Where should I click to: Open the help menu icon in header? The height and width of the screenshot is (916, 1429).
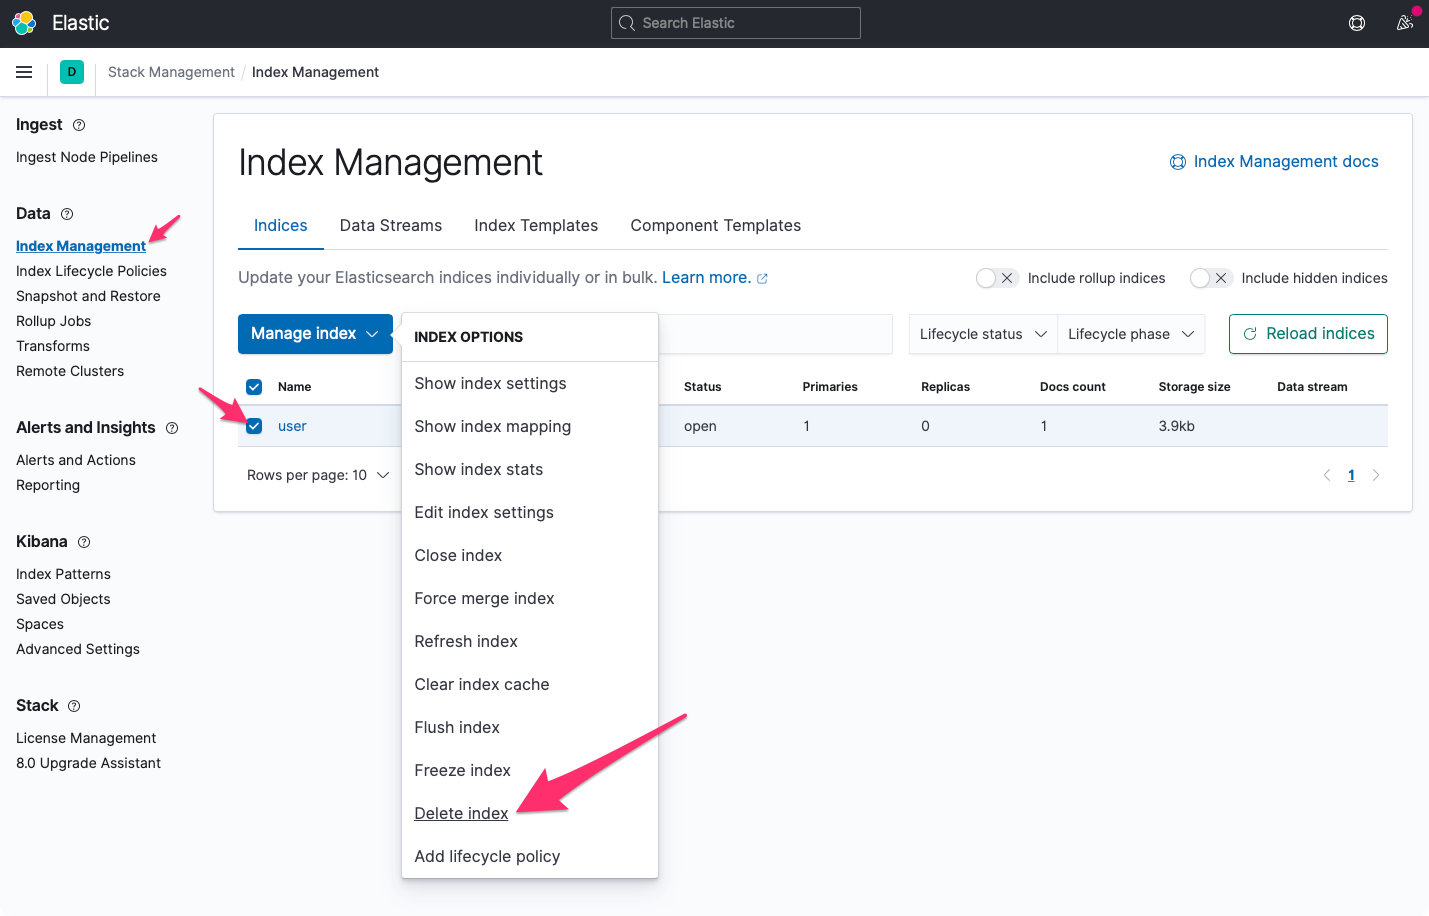pos(1357,23)
